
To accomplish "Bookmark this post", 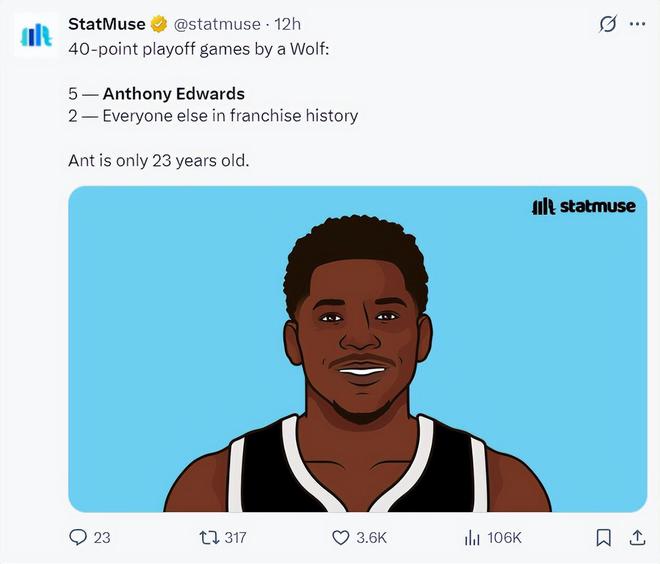I will 604,537.
